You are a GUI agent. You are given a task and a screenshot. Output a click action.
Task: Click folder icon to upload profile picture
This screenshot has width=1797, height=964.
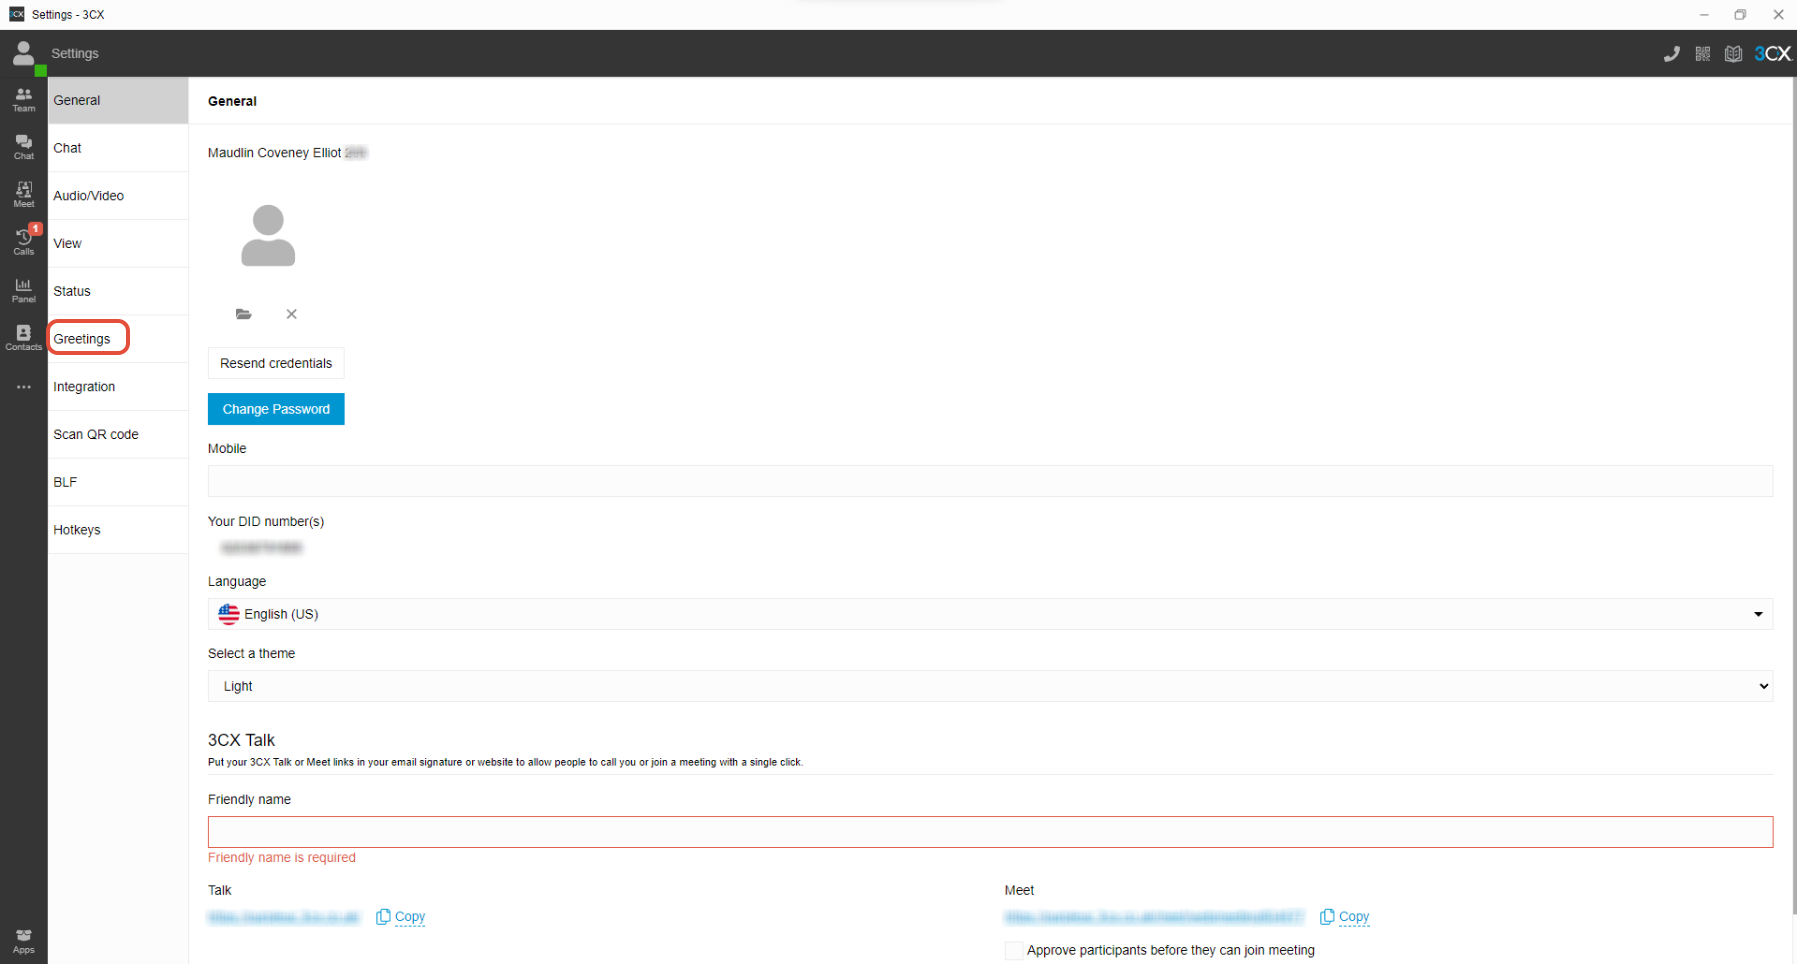(244, 314)
